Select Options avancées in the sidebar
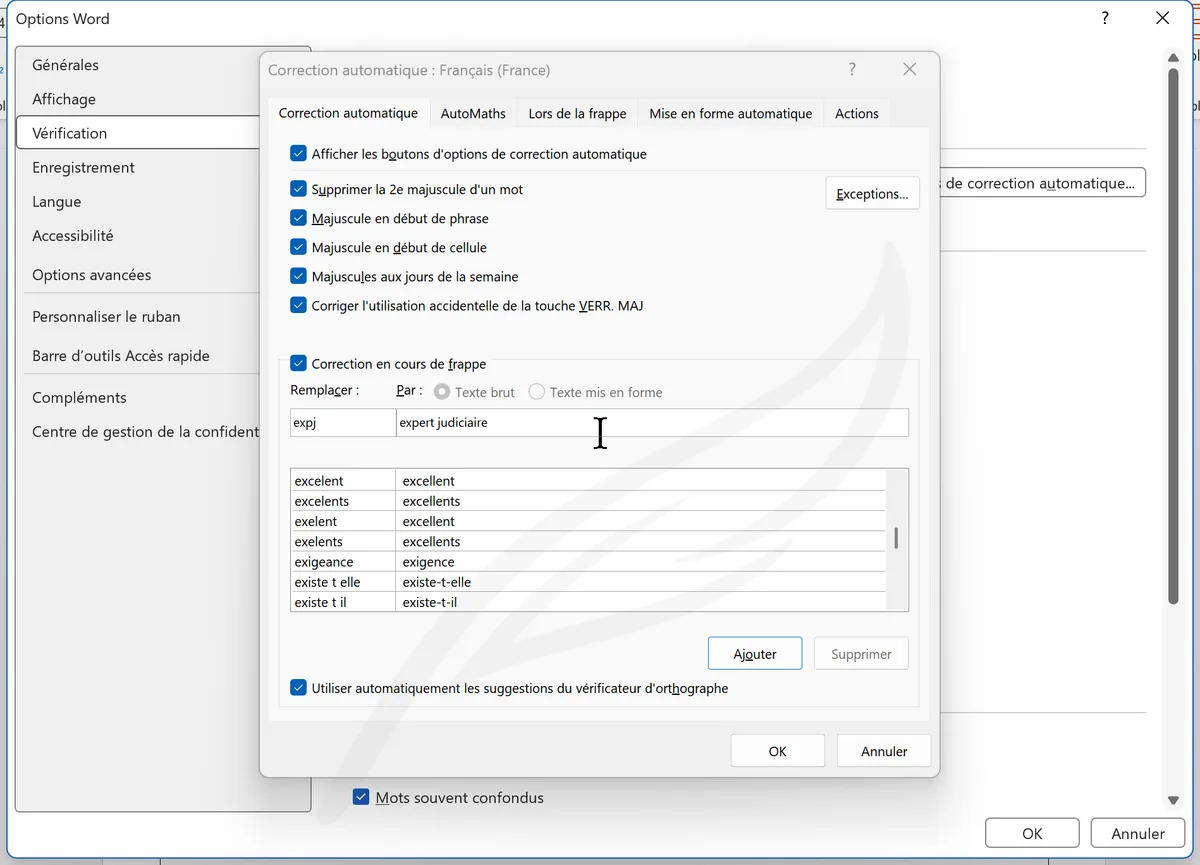The width and height of the screenshot is (1200, 865). 92,275
